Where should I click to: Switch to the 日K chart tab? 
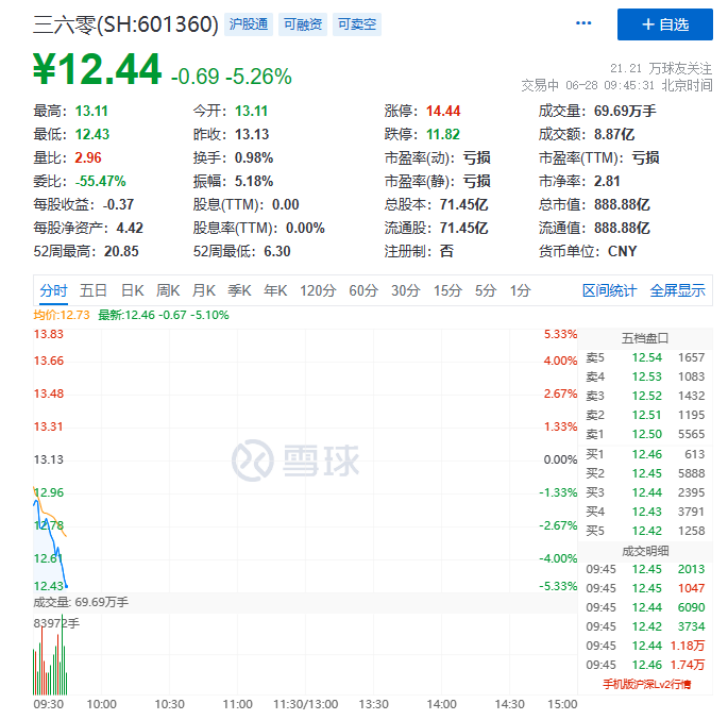(132, 291)
